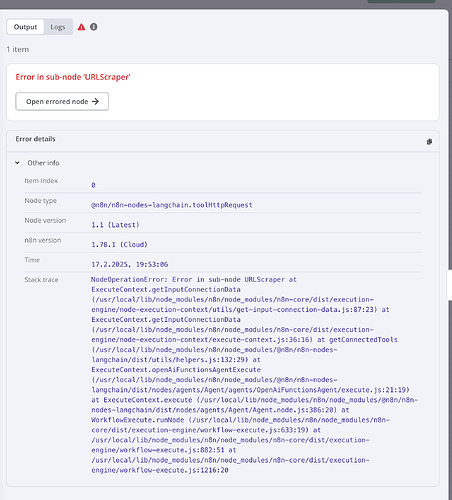This screenshot has height=500, width=452.
Task: Click the Stack trace text block
Action: click(x=254, y=375)
